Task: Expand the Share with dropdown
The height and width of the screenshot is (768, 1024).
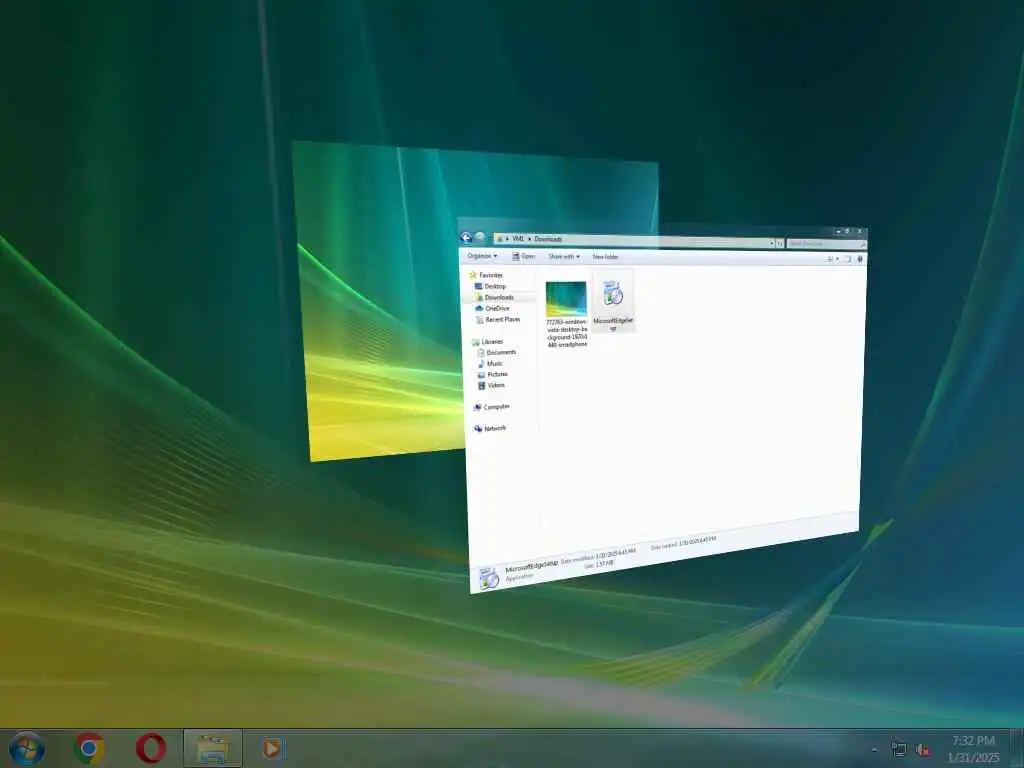Action: (x=564, y=257)
